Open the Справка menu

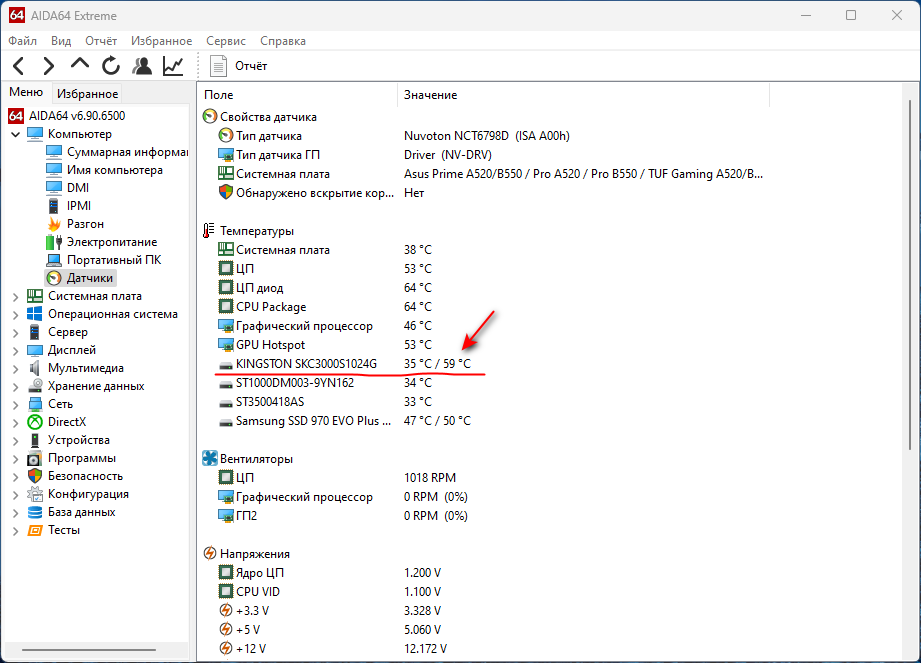coord(283,41)
